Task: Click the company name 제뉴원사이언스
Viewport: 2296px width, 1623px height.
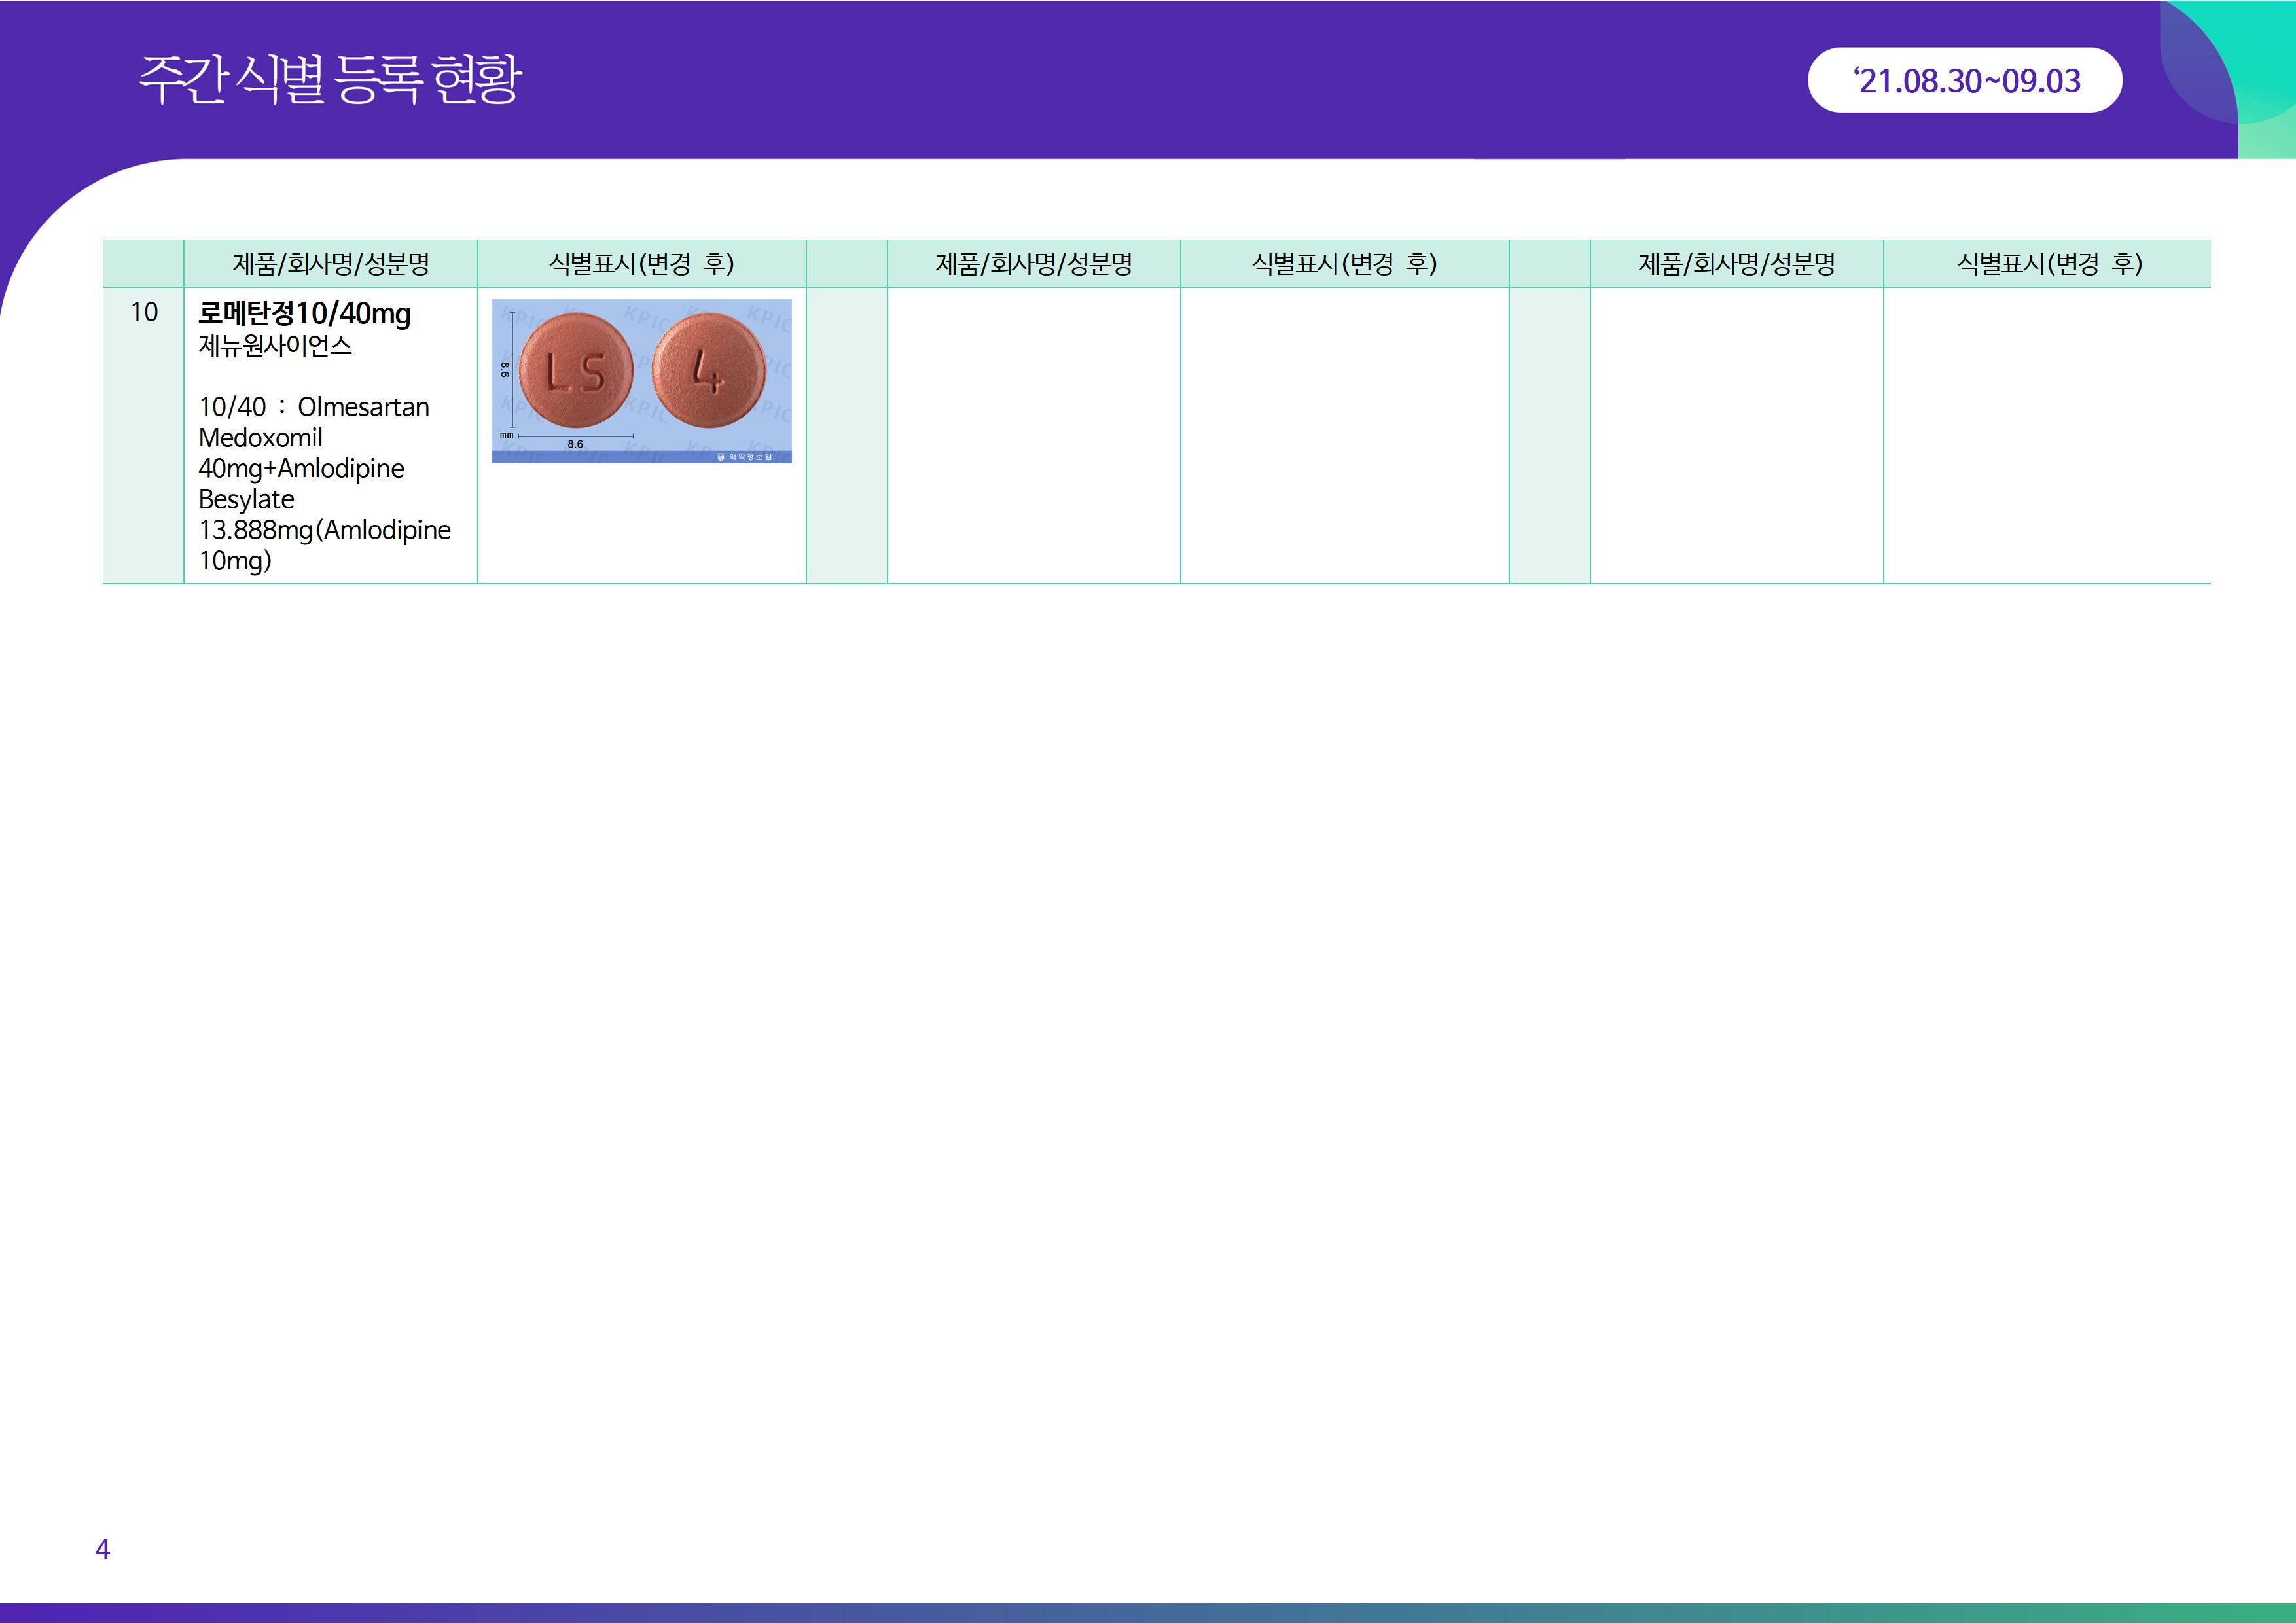Action: [275, 346]
